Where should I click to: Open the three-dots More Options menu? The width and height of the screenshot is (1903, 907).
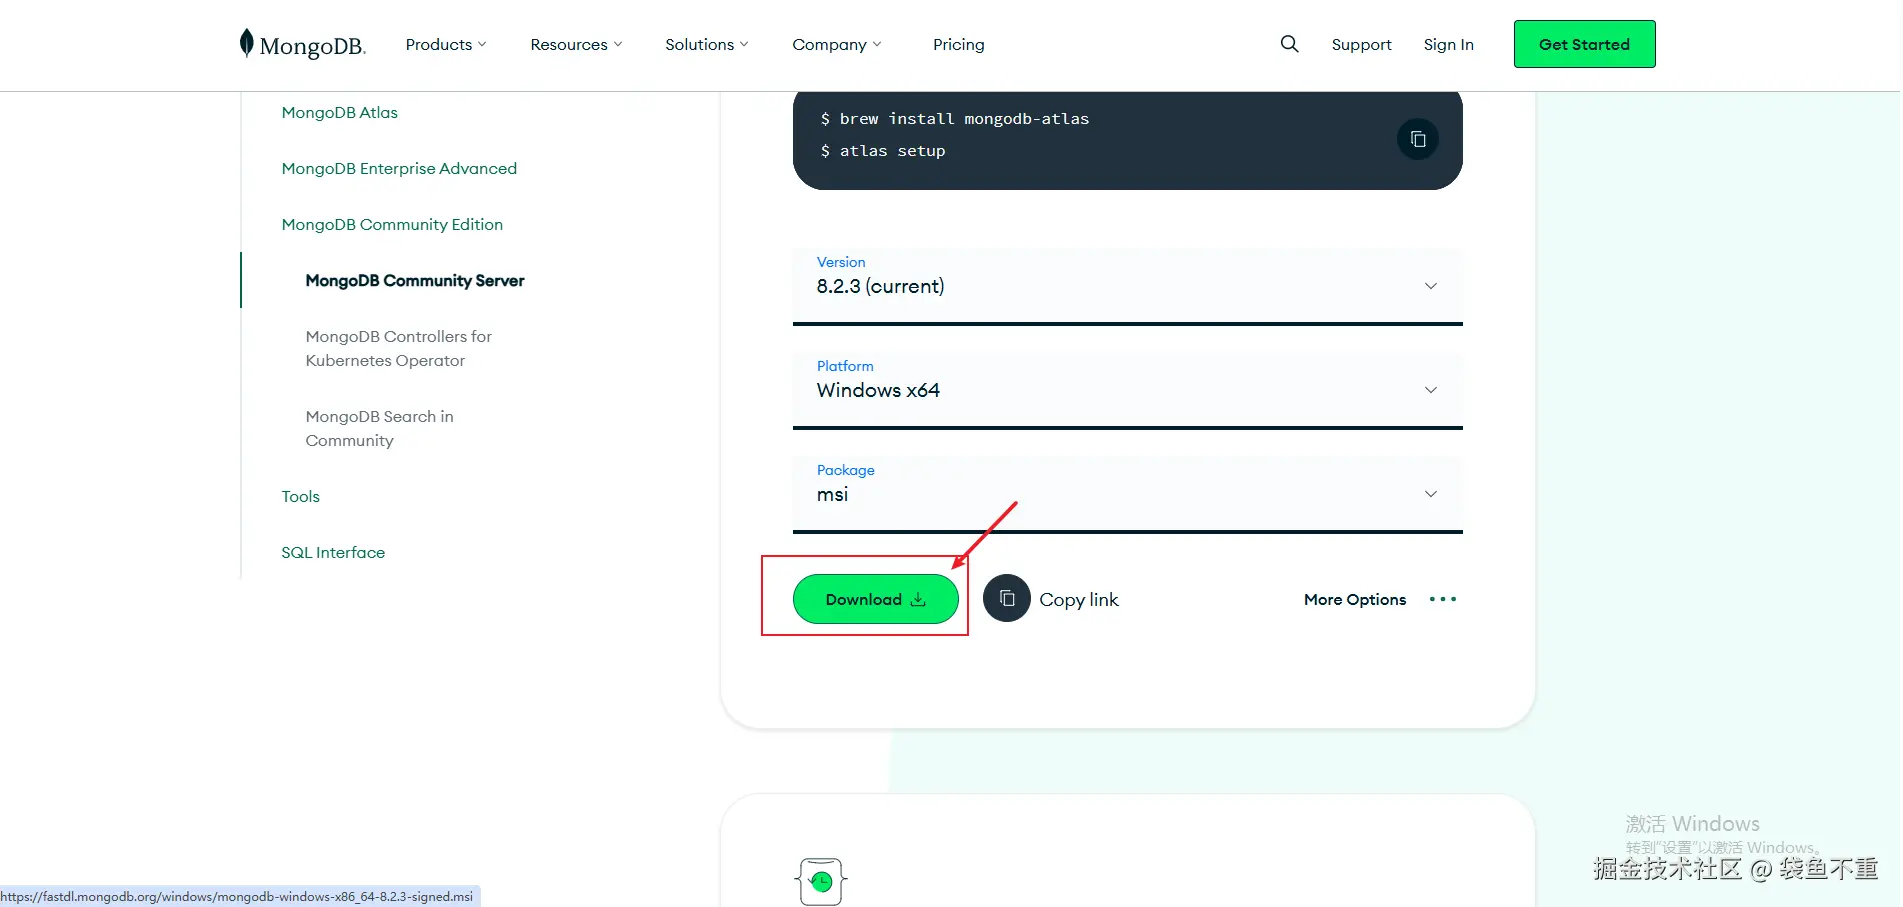coord(1443,599)
